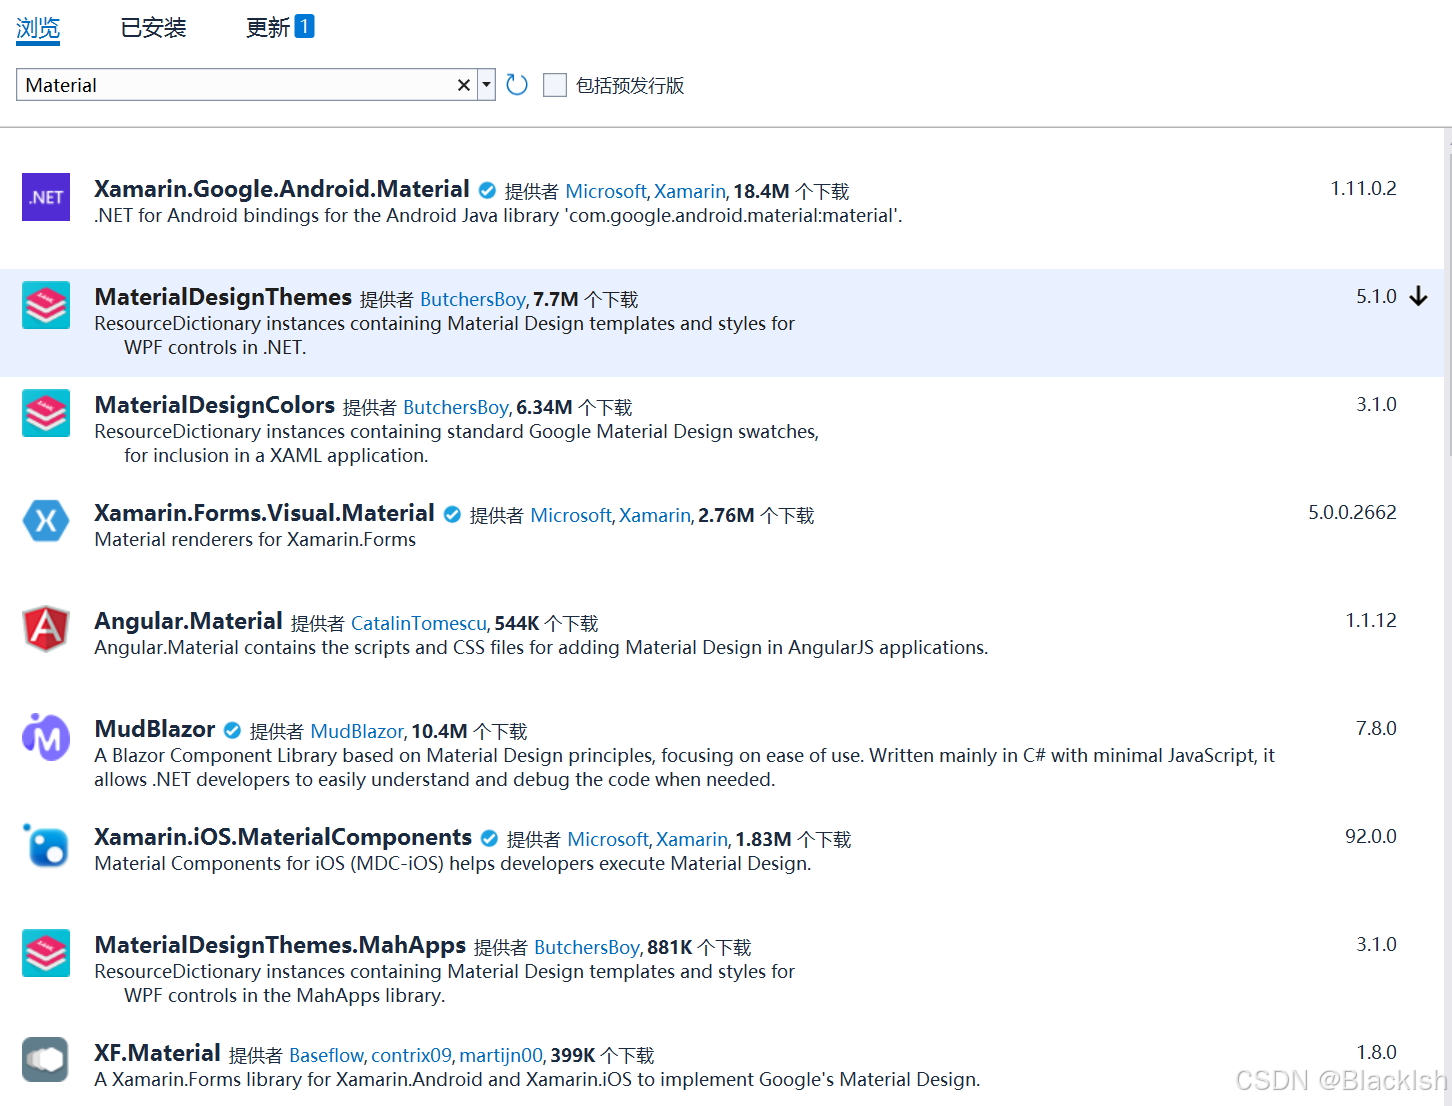Image resolution: width=1452 pixels, height=1106 pixels.
Task: Click verified badge beside Xamarin.Forms.Visual.Material
Action: [452, 515]
